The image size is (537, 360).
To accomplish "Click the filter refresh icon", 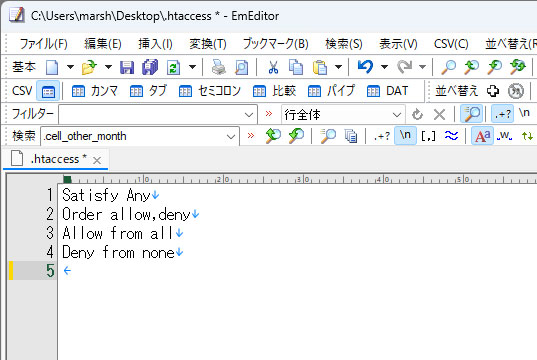I will click(x=417, y=114).
